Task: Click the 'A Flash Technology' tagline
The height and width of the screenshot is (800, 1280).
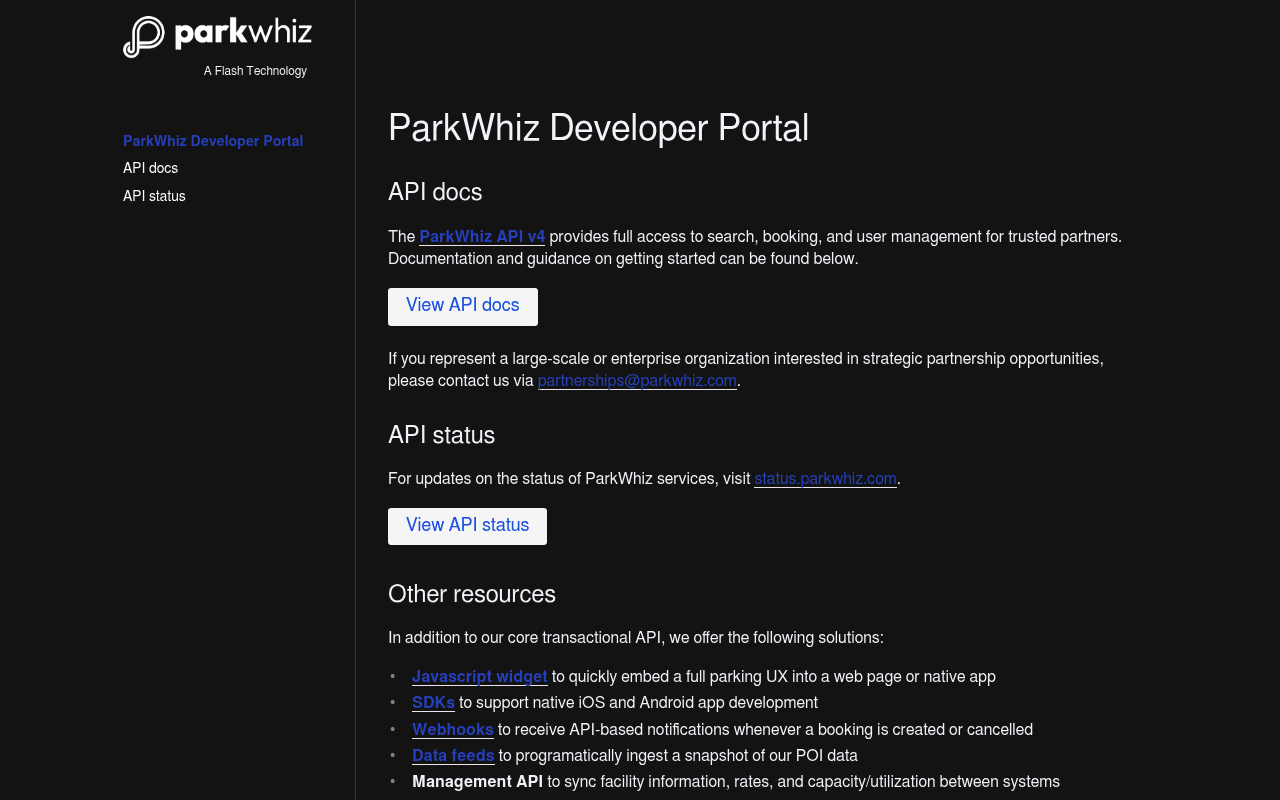Action: point(255,71)
